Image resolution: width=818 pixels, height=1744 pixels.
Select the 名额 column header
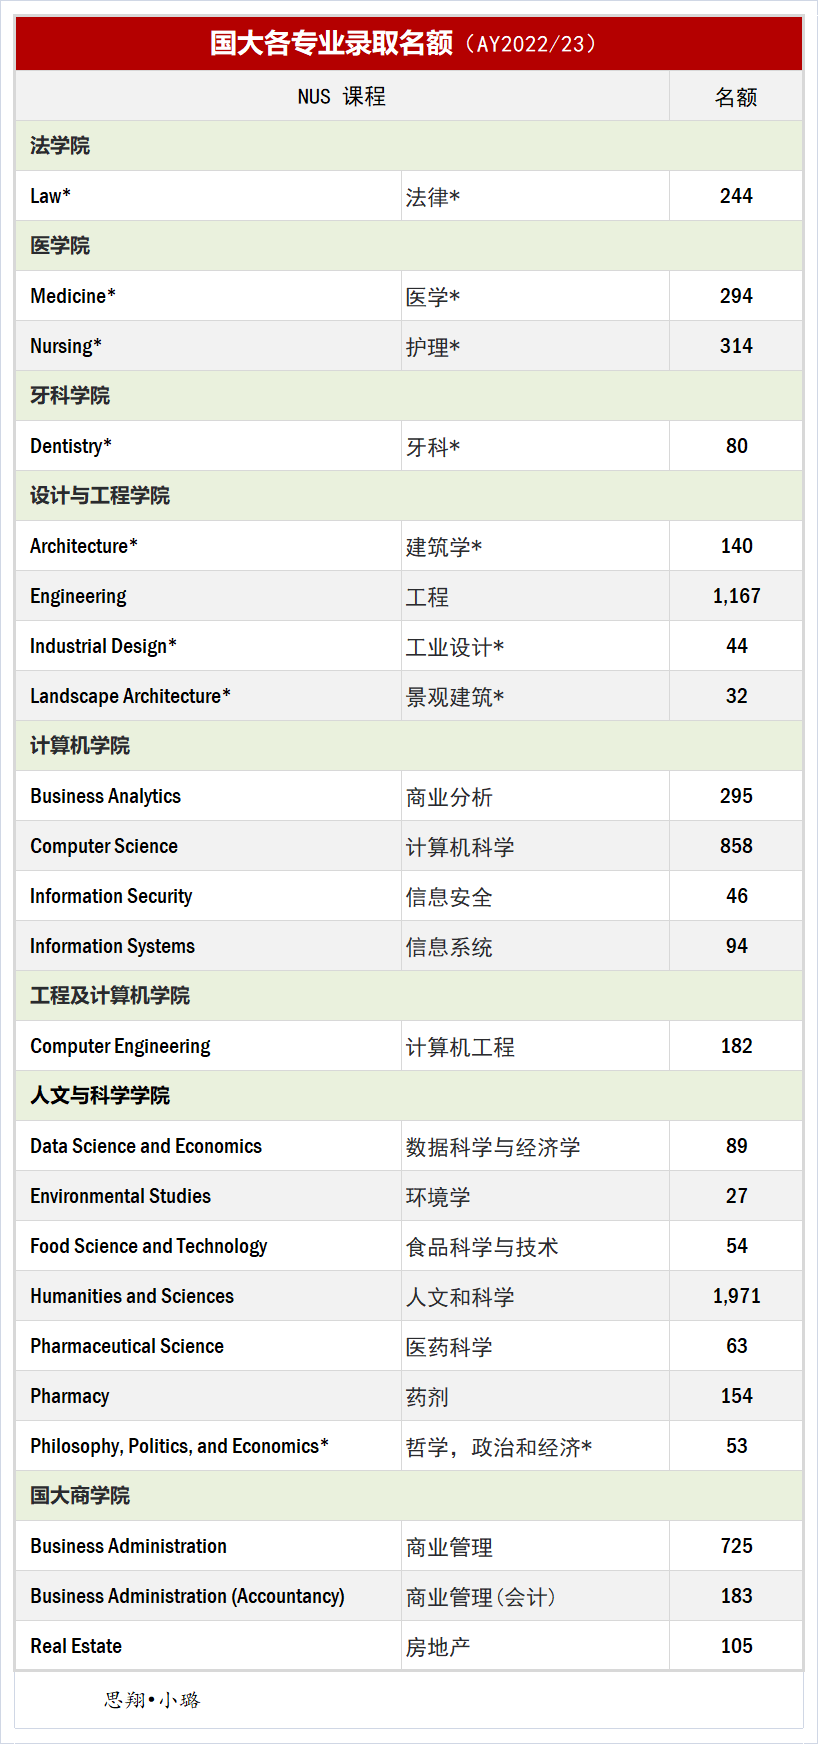click(x=736, y=96)
